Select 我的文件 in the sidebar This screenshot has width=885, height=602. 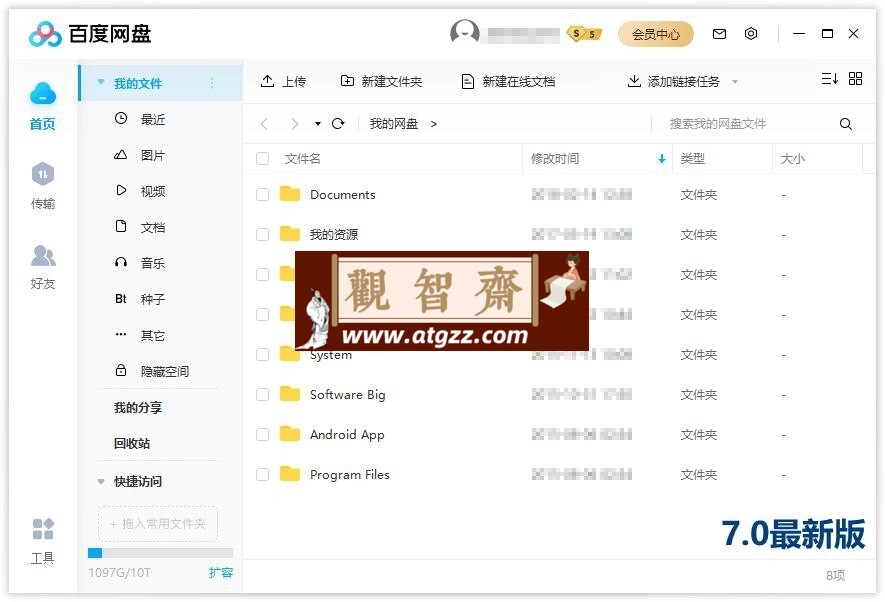tap(160, 83)
